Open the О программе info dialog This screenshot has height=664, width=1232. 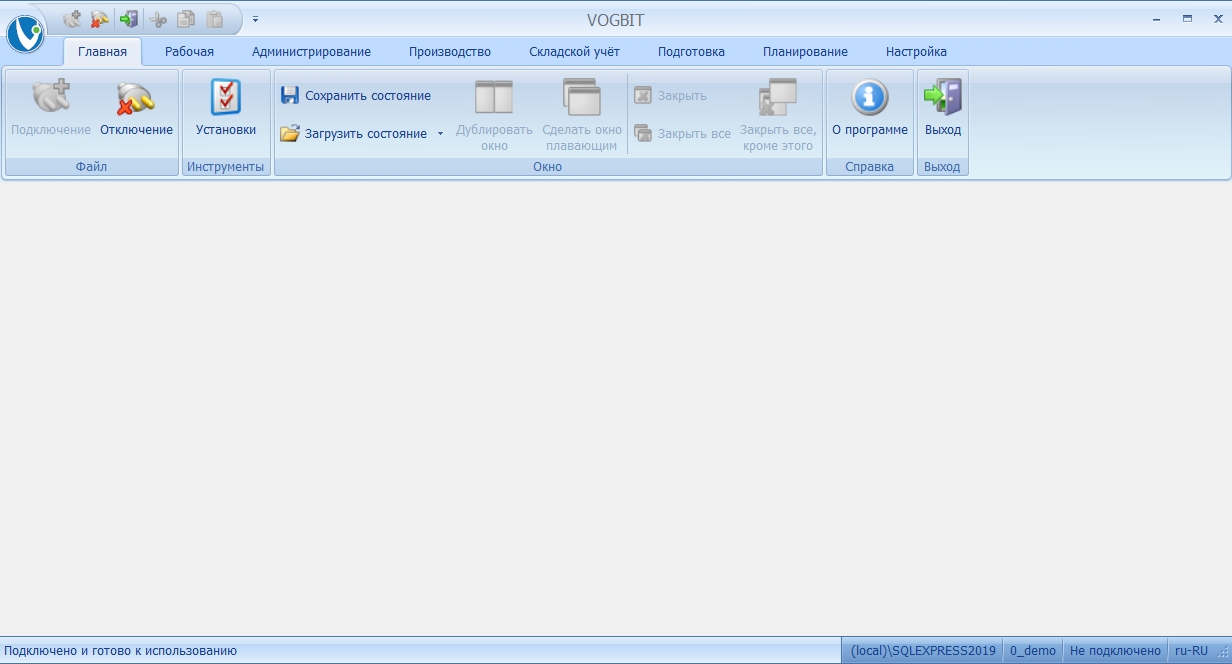[x=870, y=110]
